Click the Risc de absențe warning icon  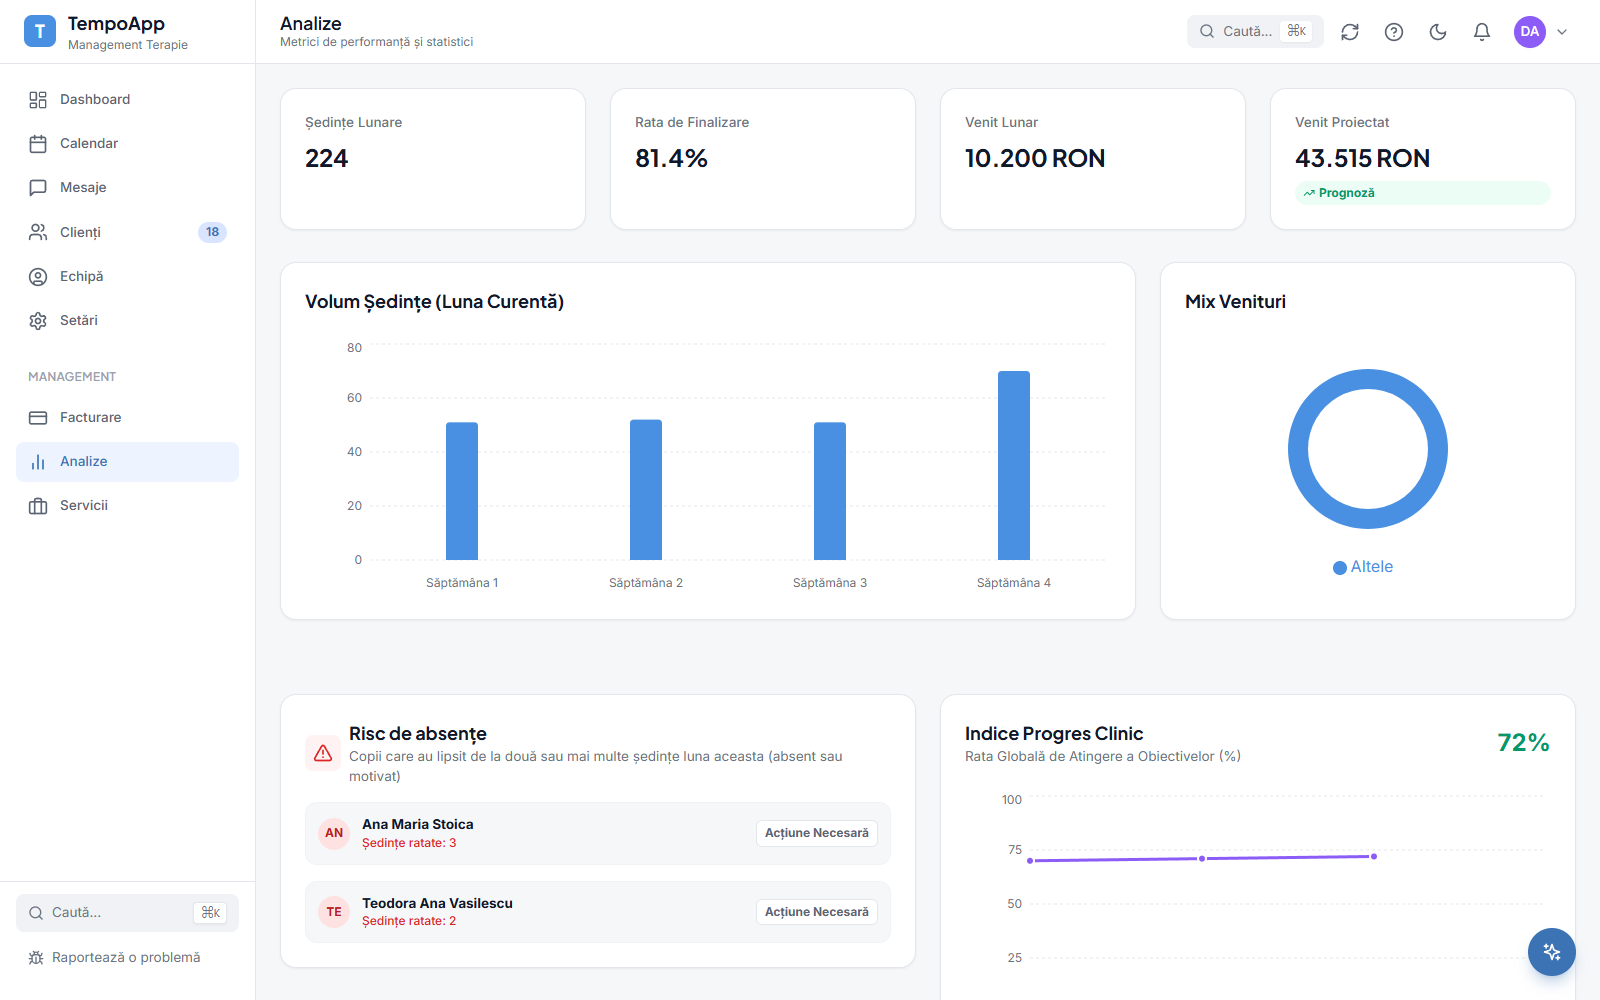click(323, 753)
